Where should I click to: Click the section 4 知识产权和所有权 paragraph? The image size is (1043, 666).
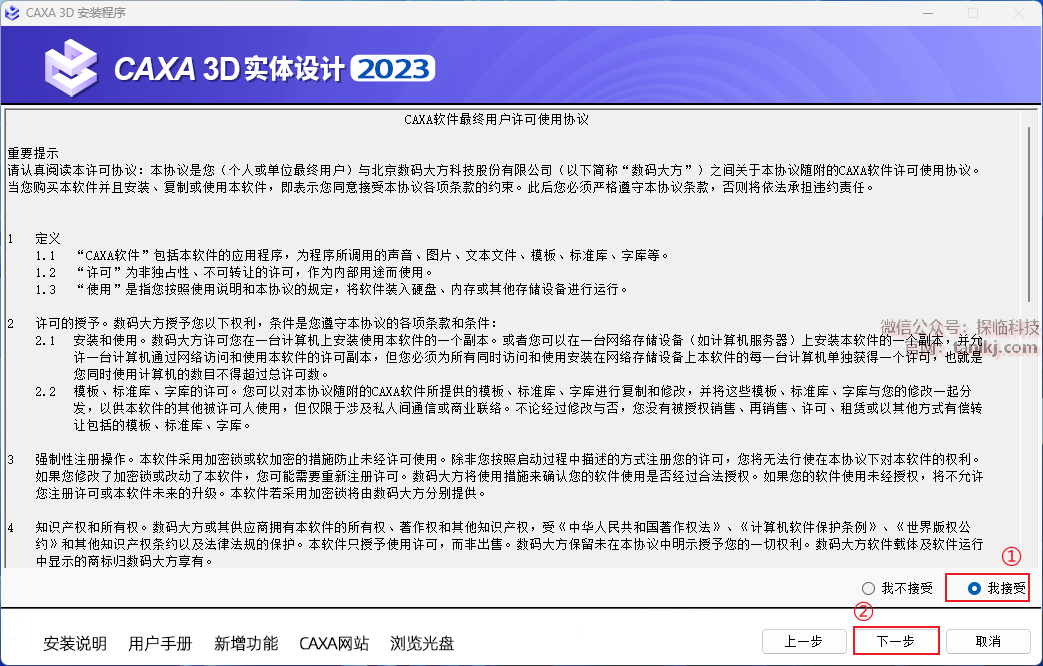[496, 544]
